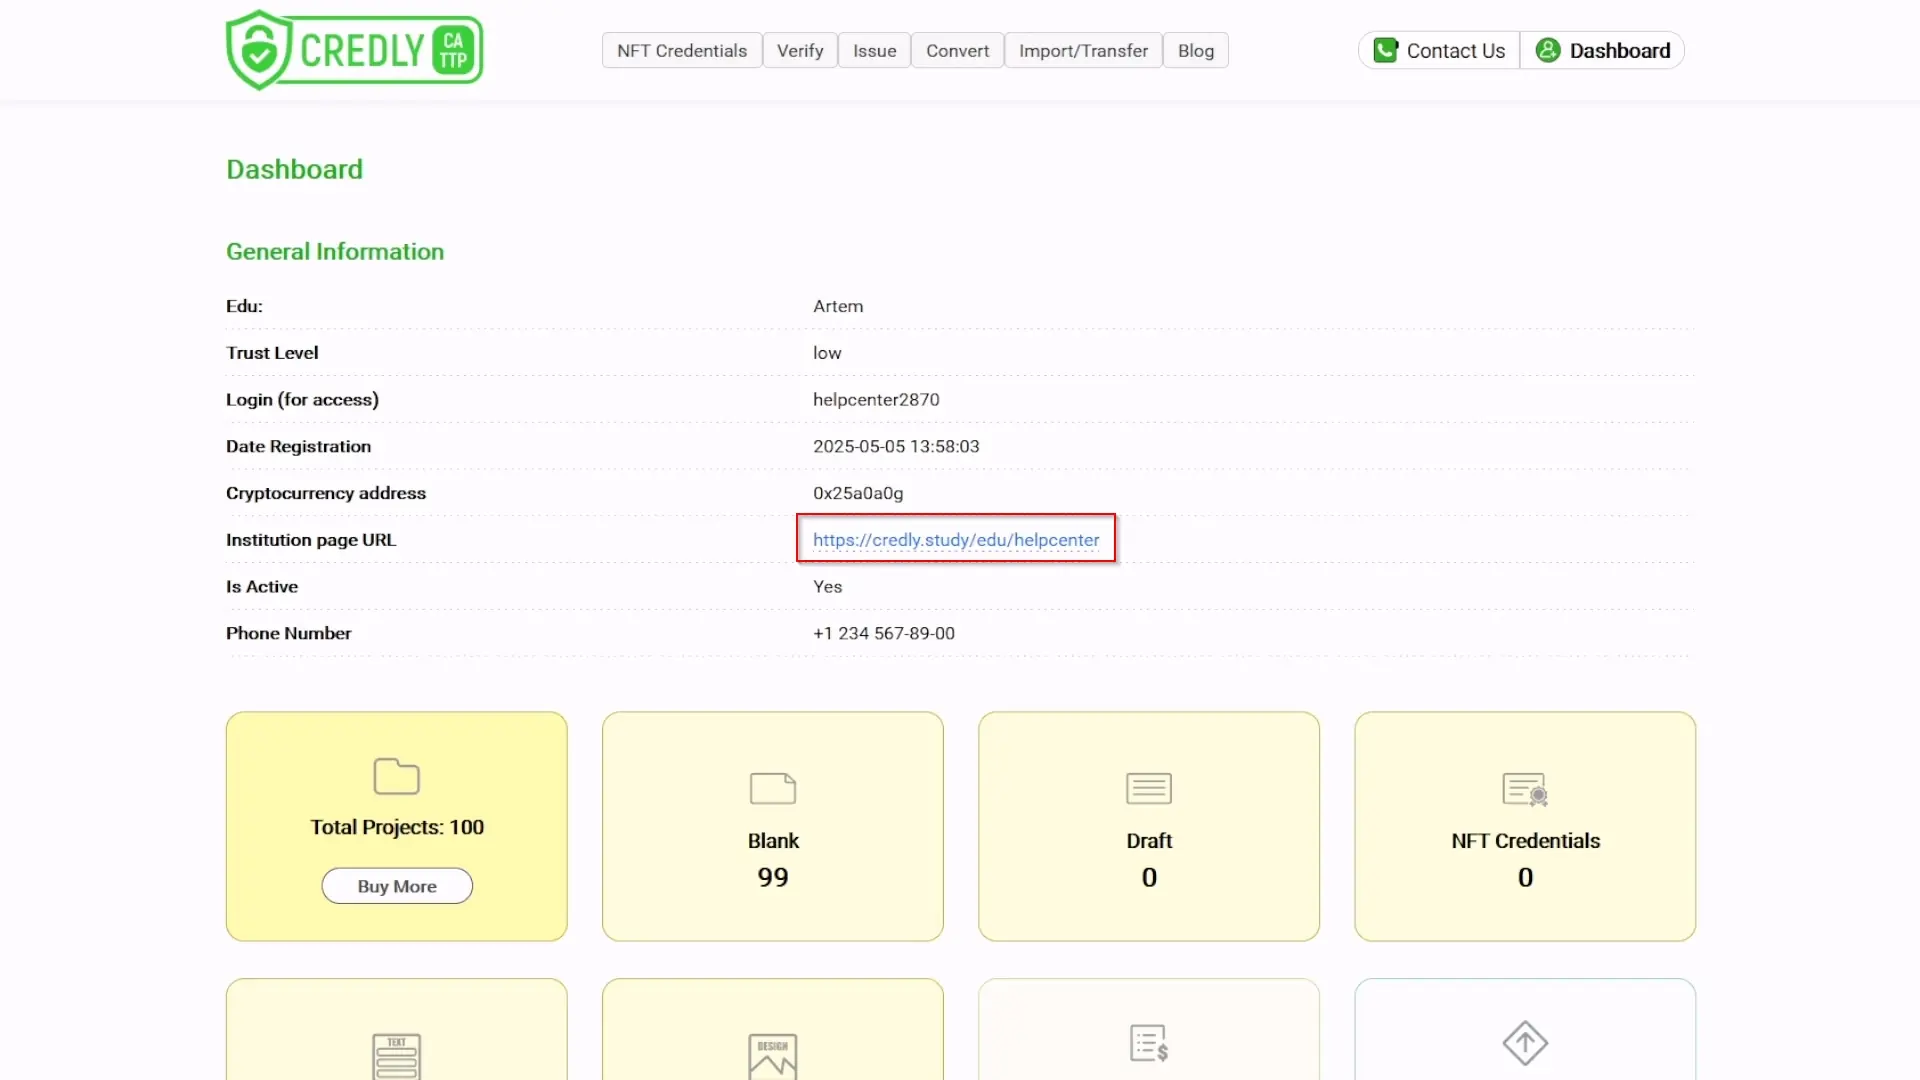Click the Institution page URL label
The image size is (1920, 1080).
[311, 540]
